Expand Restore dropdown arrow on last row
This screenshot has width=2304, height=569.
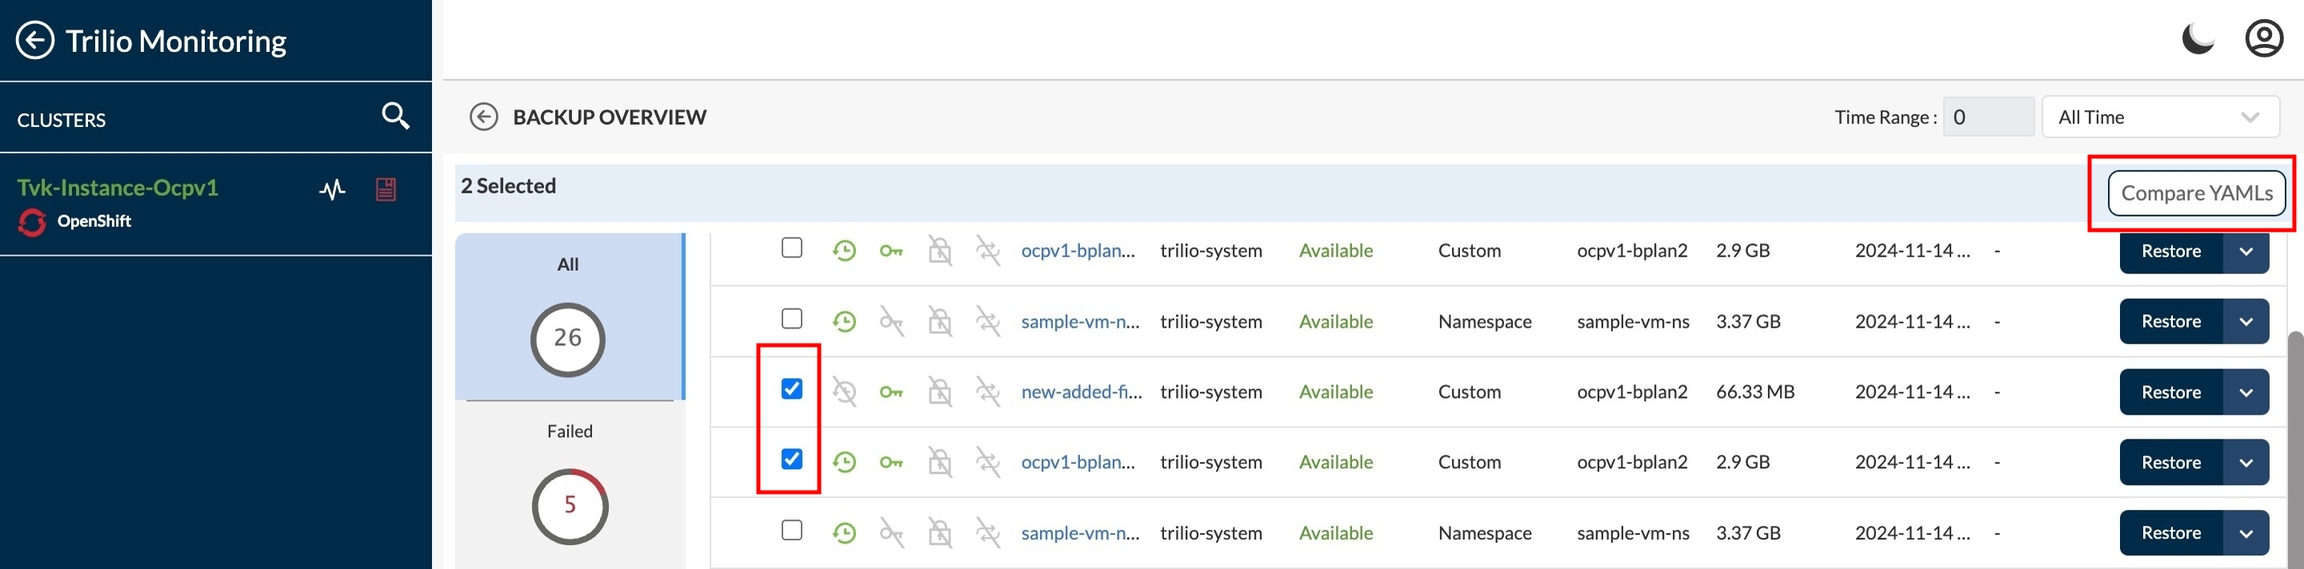pyautogui.click(x=2246, y=533)
